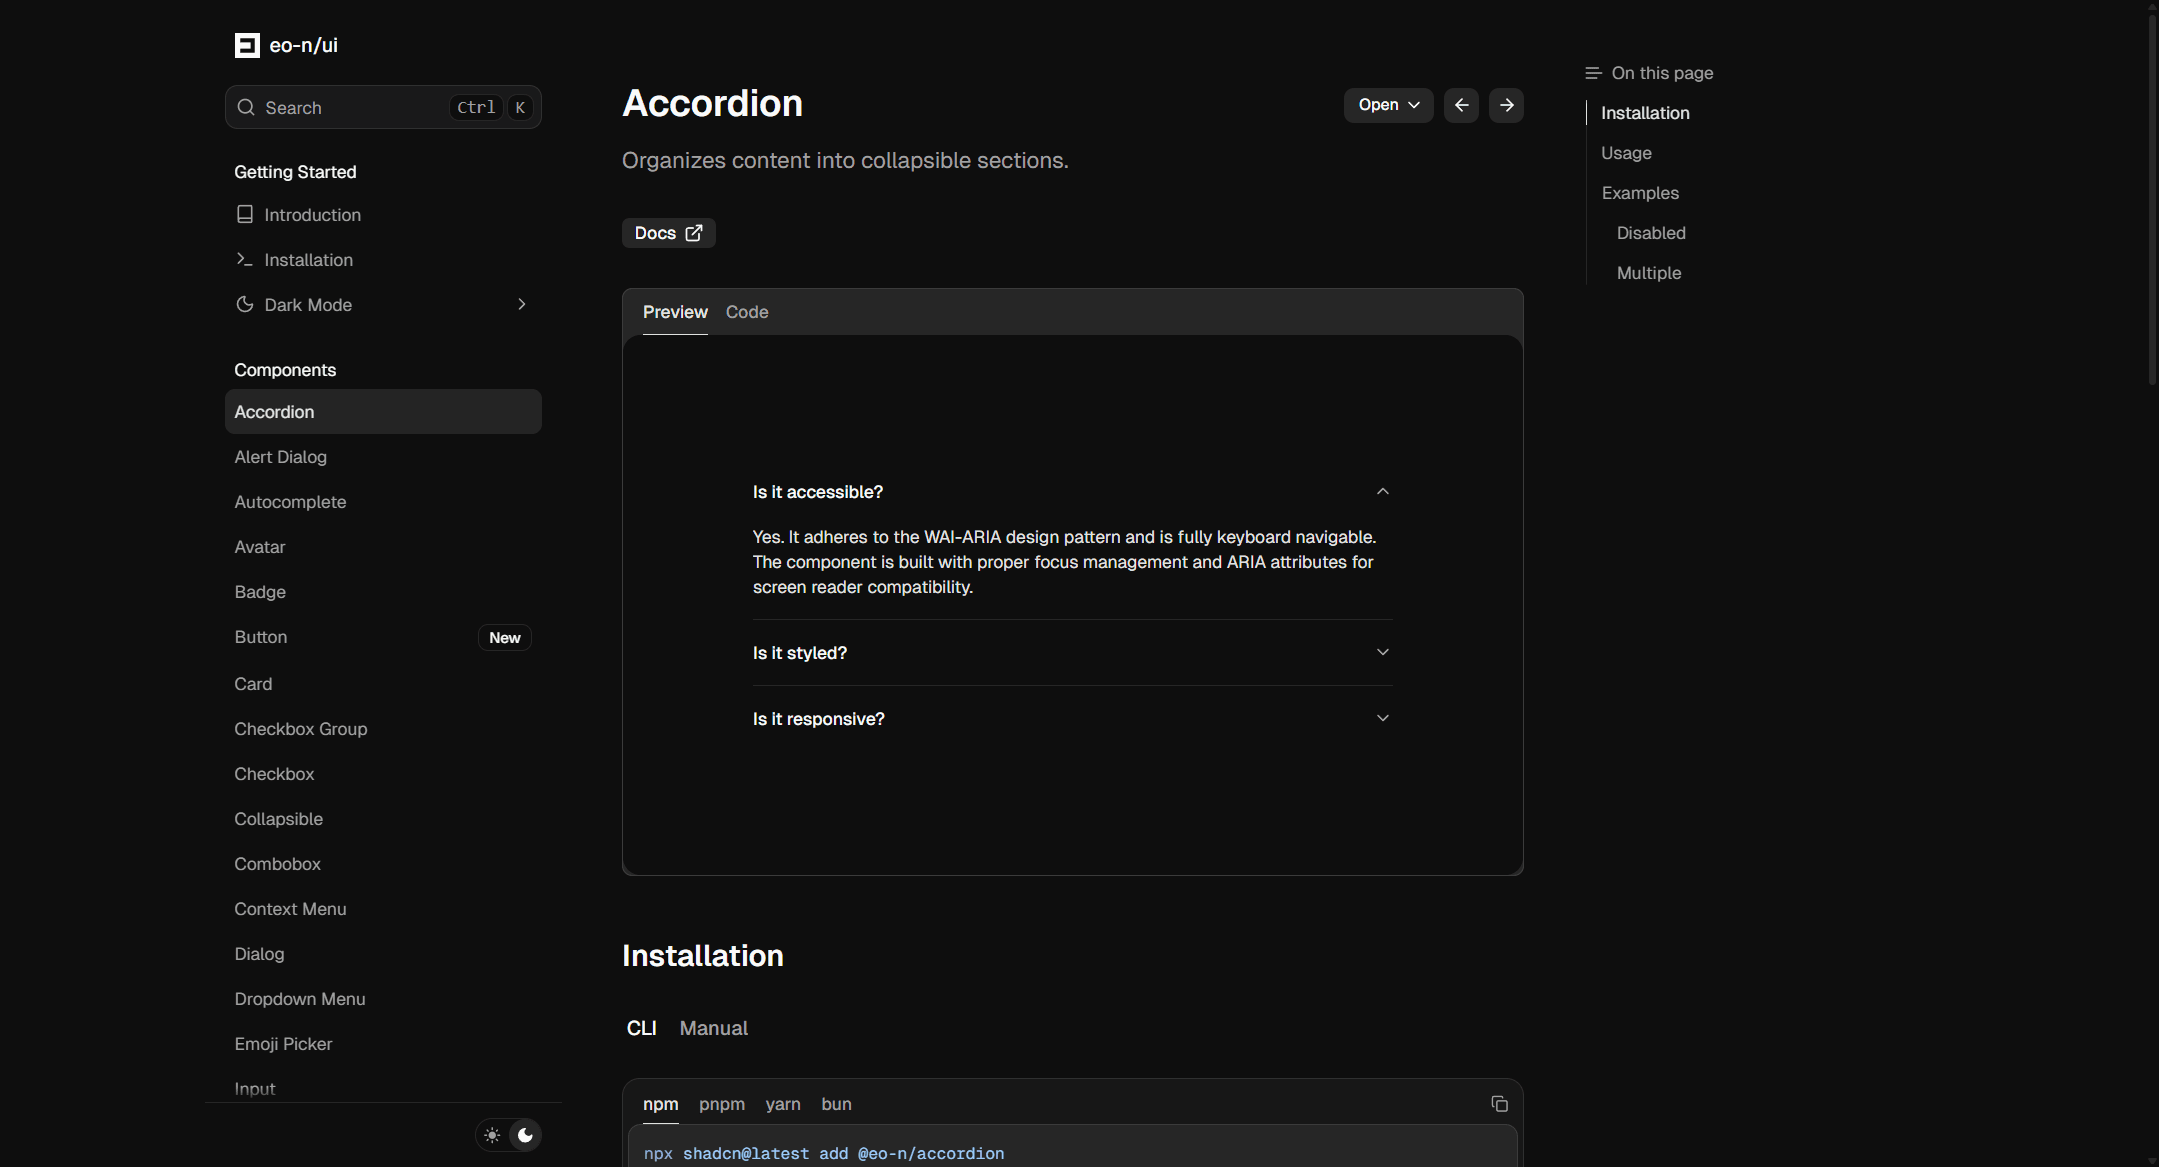The image size is (2159, 1167).
Task: Click the search magnifier icon
Action: pyautogui.click(x=246, y=107)
